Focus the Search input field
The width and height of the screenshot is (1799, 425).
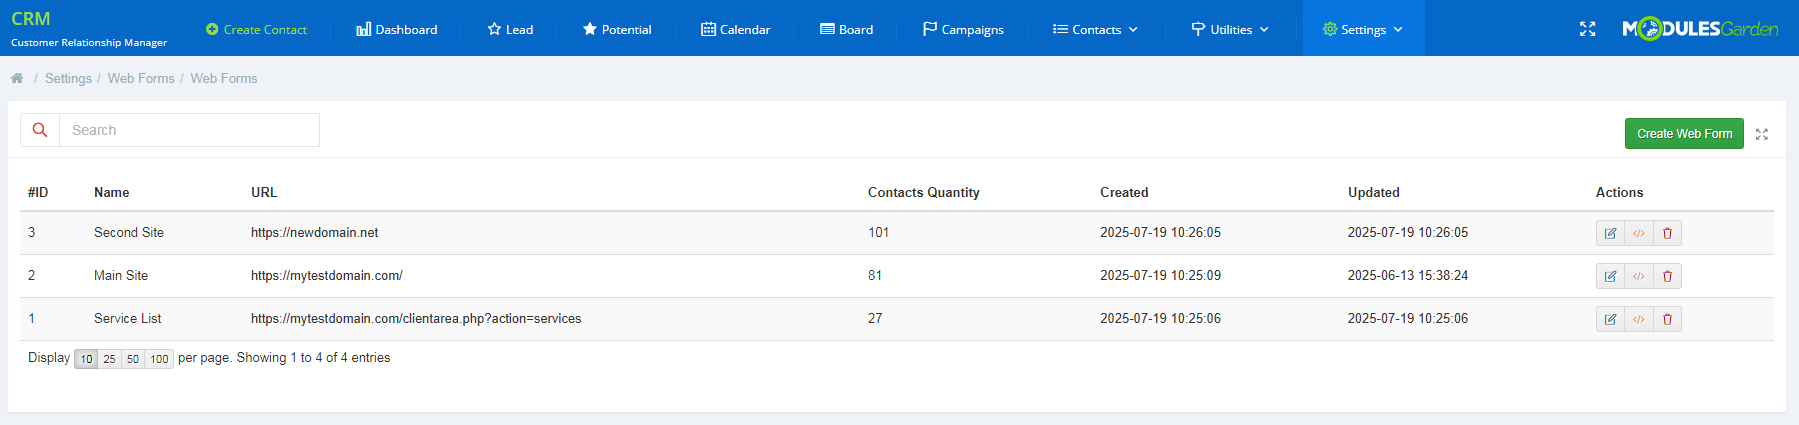pos(189,130)
